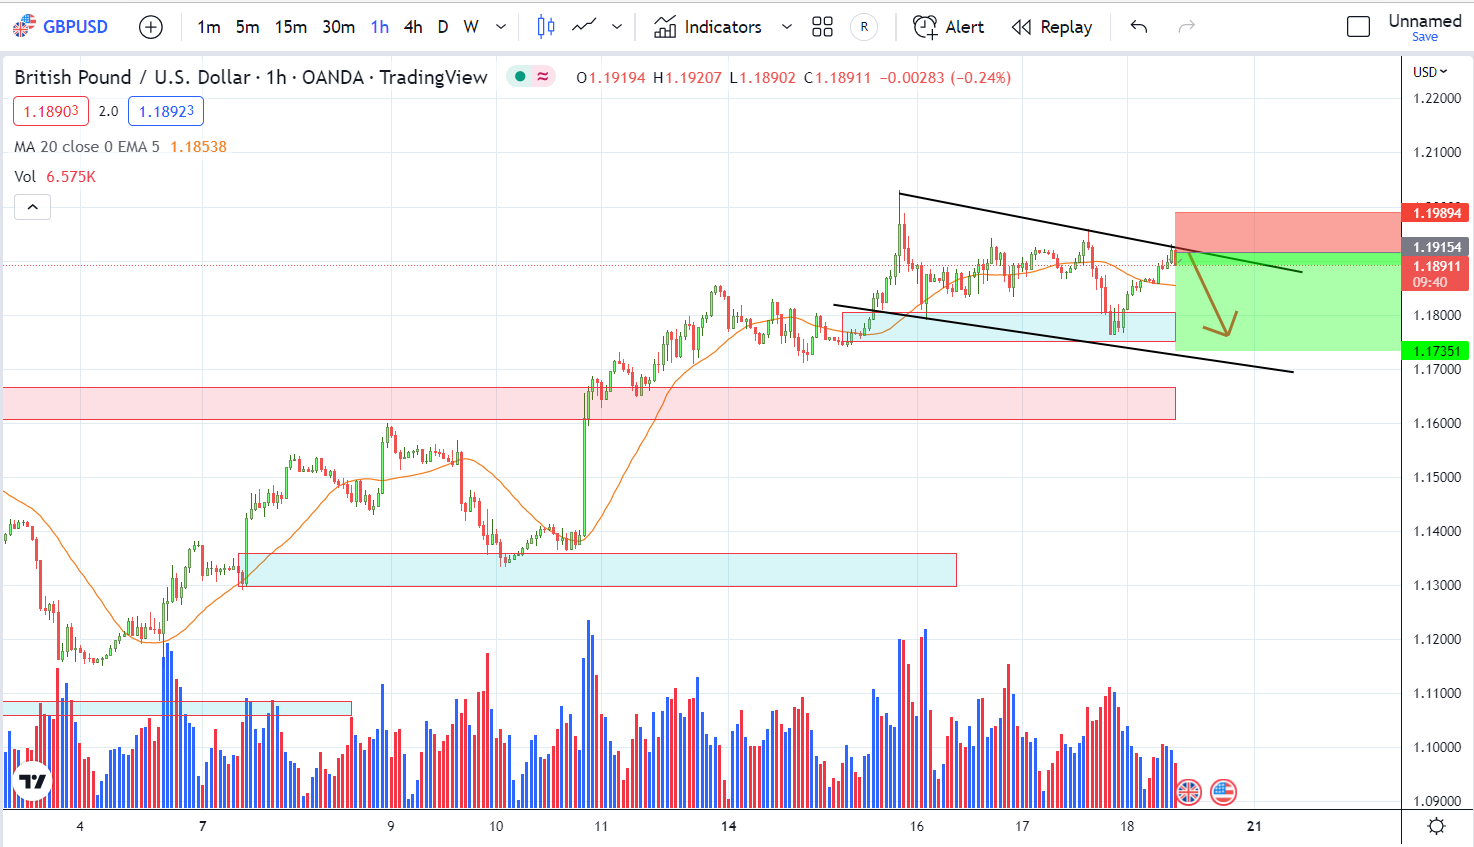Viewport: 1474px width, 847px height.
Task: Choose the line chart style icon
Action: click(x=584, y=27)
